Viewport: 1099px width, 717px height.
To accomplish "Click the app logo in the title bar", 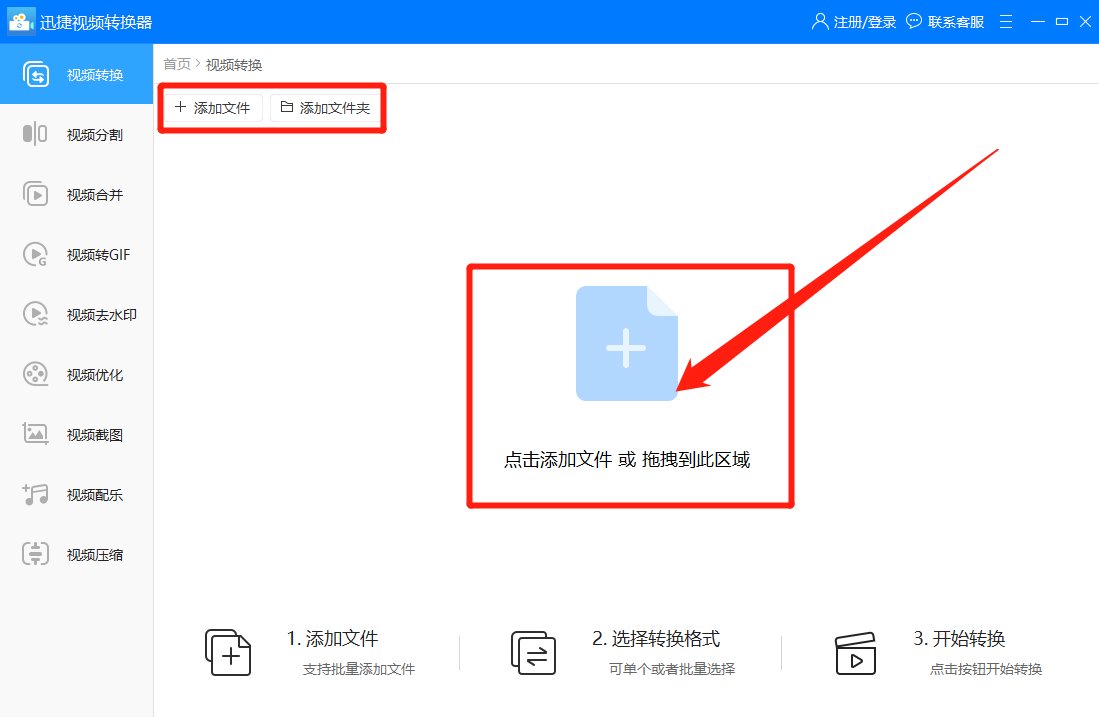I will pyautogui.click(x=21, y=20).
